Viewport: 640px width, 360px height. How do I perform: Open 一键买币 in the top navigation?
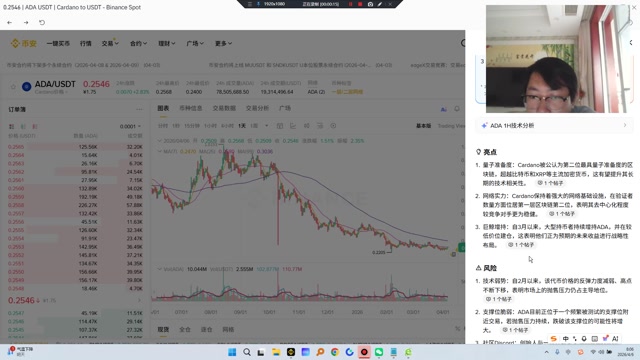point(58,43)
